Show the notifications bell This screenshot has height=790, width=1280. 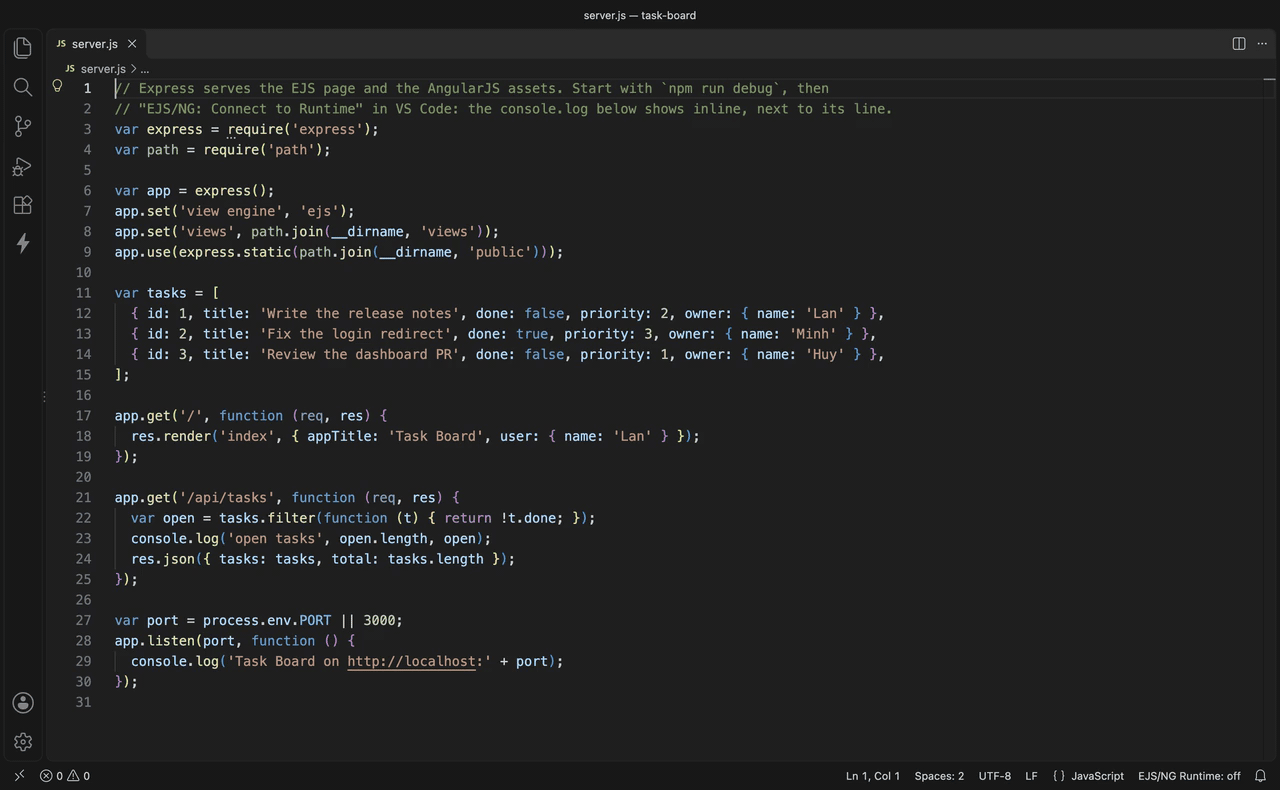click(1260, 776)
